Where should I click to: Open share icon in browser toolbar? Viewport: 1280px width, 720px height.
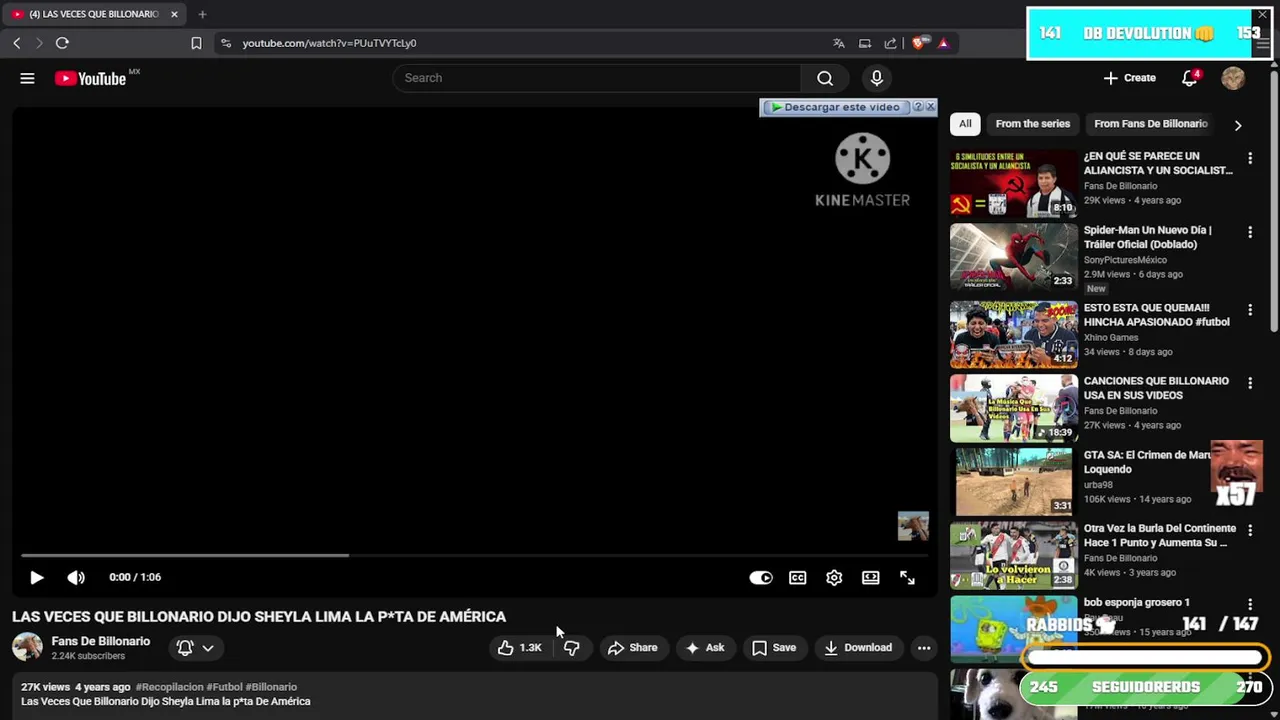(891, 43)
